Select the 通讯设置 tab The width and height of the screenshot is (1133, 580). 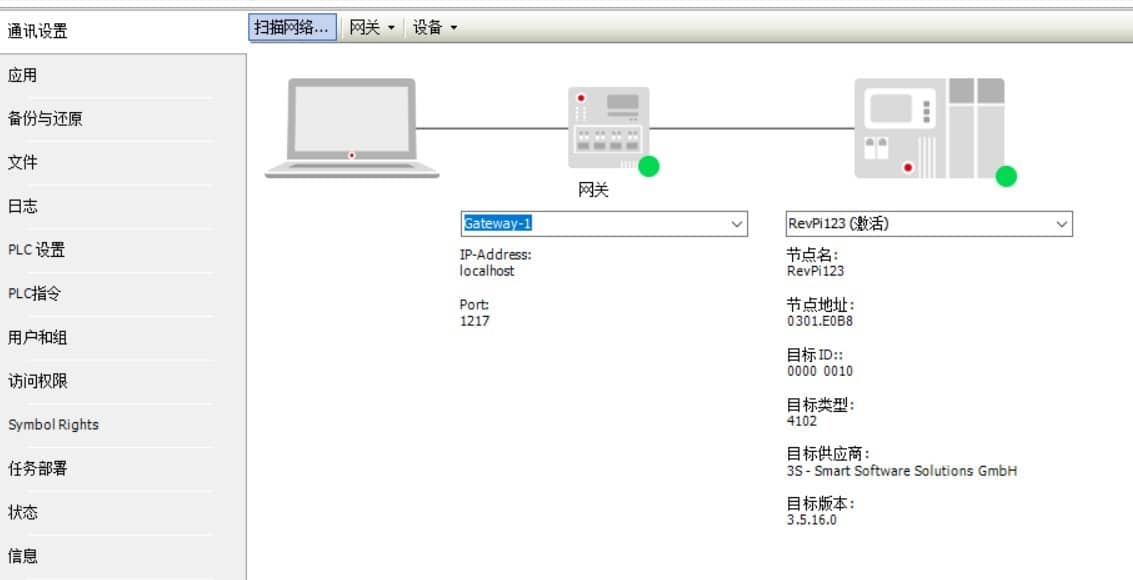click(38, 31)
